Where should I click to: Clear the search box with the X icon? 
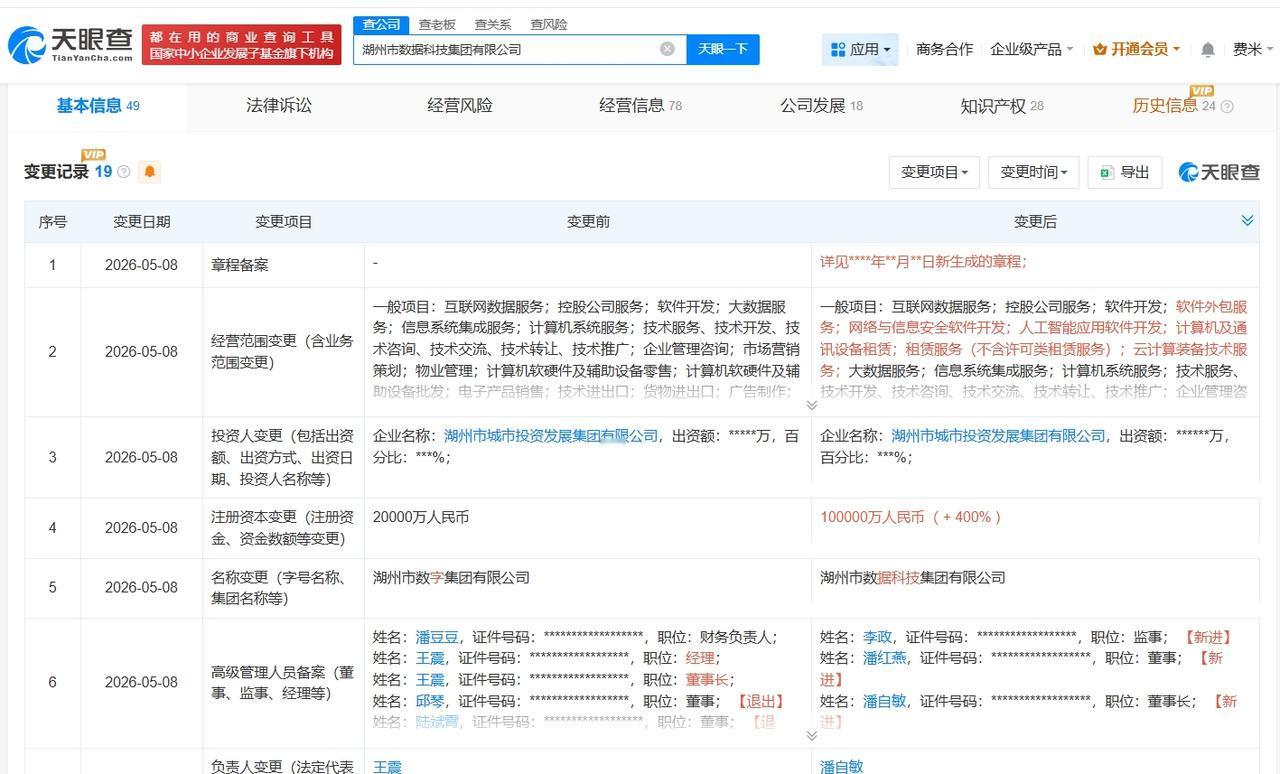coord(667,49)
